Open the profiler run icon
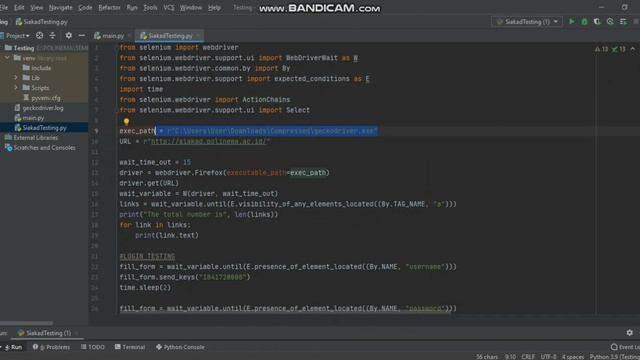The height and width of the screenshot is (360, 640). tap(610, 22)
